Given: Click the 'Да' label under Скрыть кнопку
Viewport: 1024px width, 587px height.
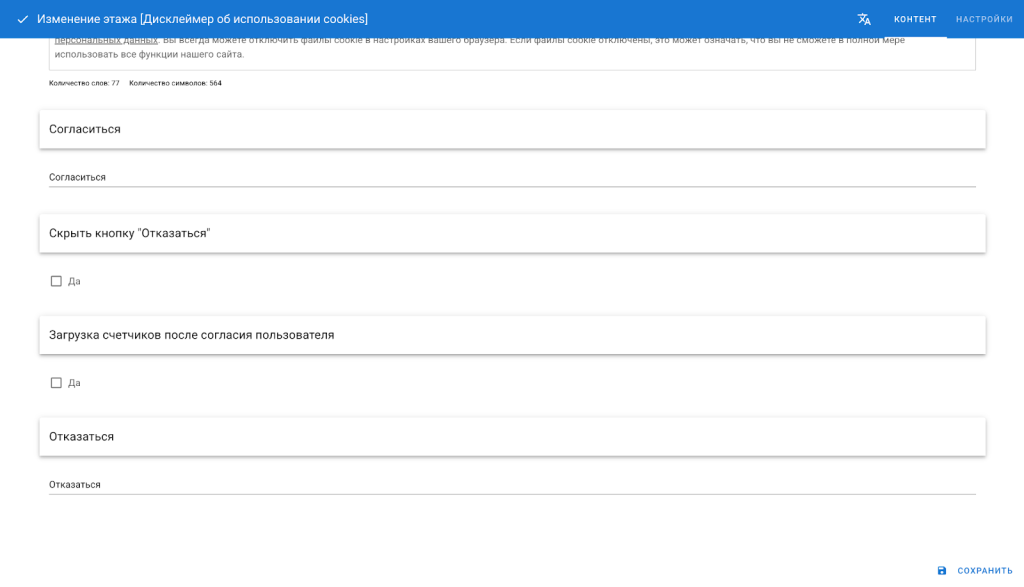Looking at the screenshot, I should 74,282.
